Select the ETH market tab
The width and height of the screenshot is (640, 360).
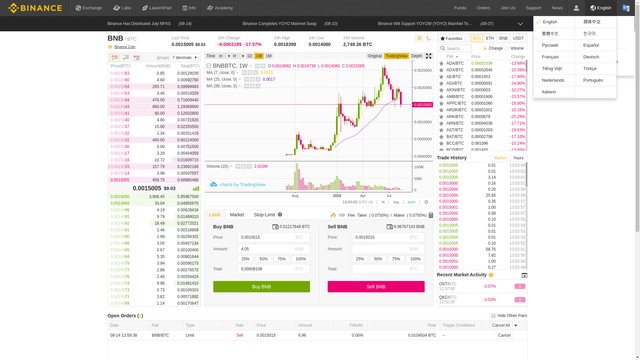click(490, 38)
